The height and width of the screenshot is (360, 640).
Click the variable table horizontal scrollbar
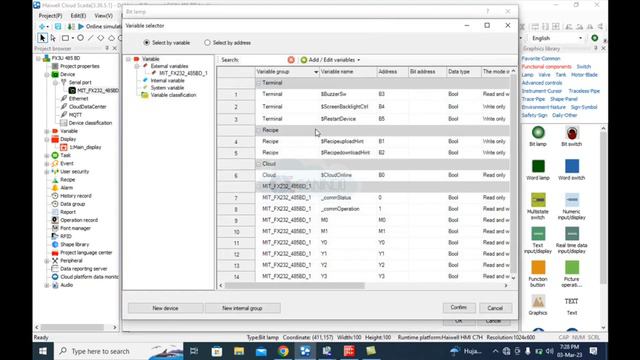pyautogui.click(x=295, y=286)
